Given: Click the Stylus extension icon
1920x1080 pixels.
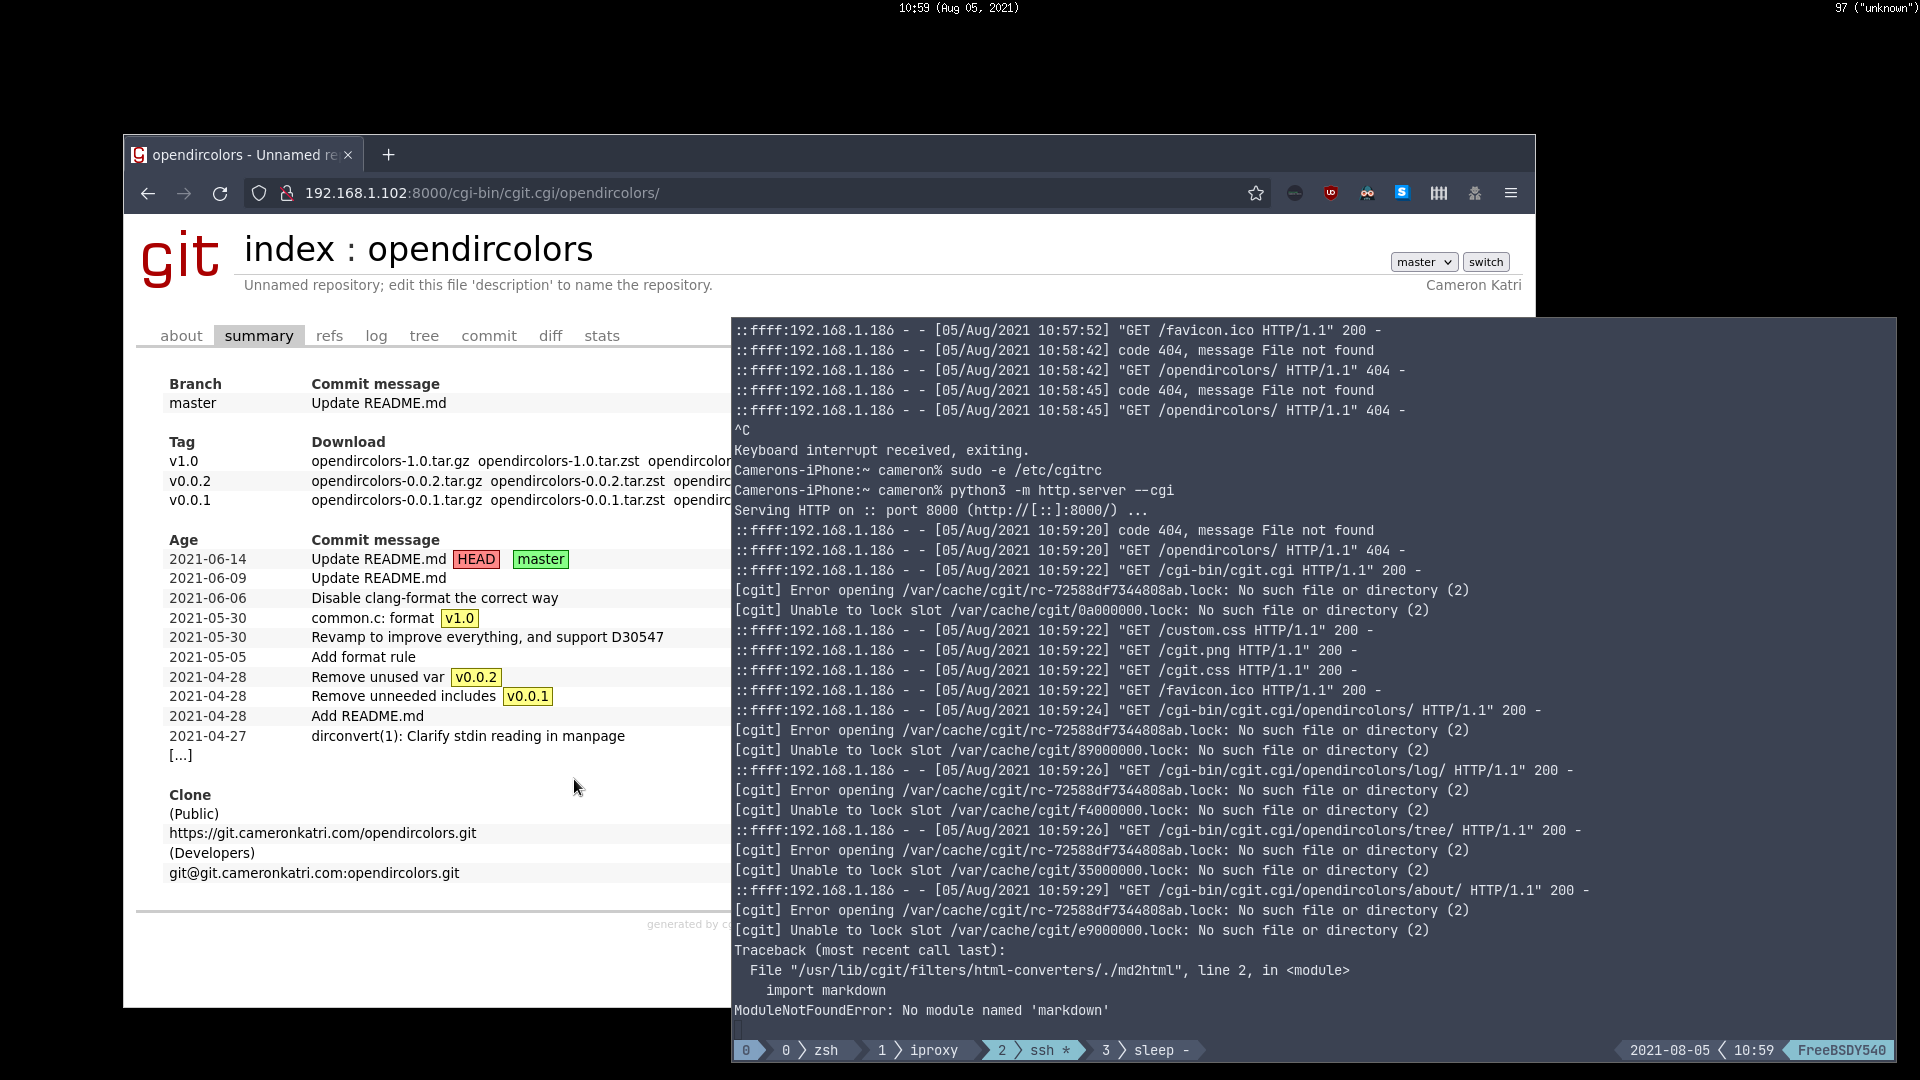Looking at the screenshot, I should pyautogui.click(x=1402, y=193).
